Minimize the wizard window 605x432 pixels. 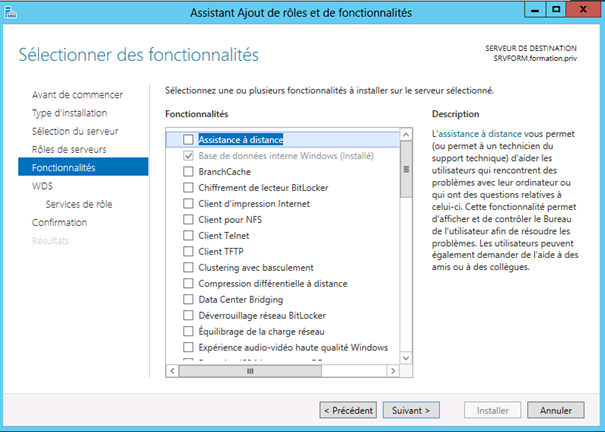(535, 10)
